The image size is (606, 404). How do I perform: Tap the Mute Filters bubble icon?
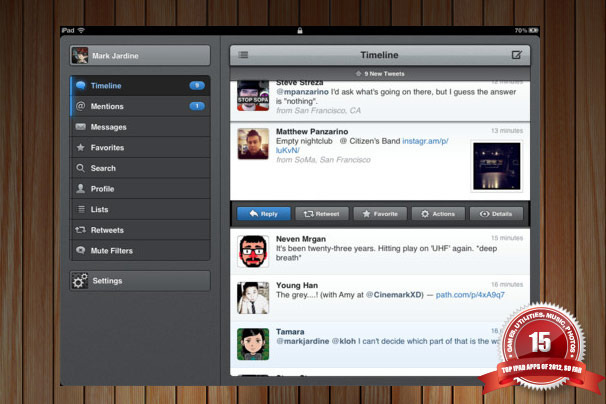coord(80,250)
